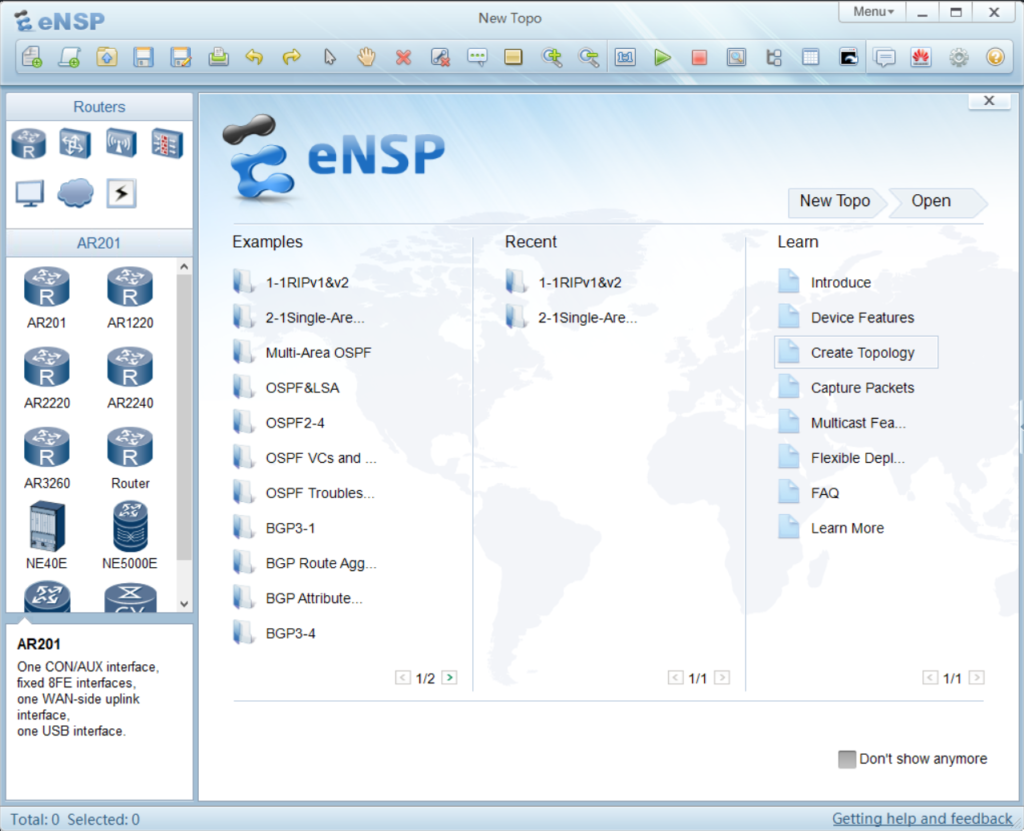Click the fit-to-screen toolbar icon
Viewport: 1024px width, 831px height.
625,57
